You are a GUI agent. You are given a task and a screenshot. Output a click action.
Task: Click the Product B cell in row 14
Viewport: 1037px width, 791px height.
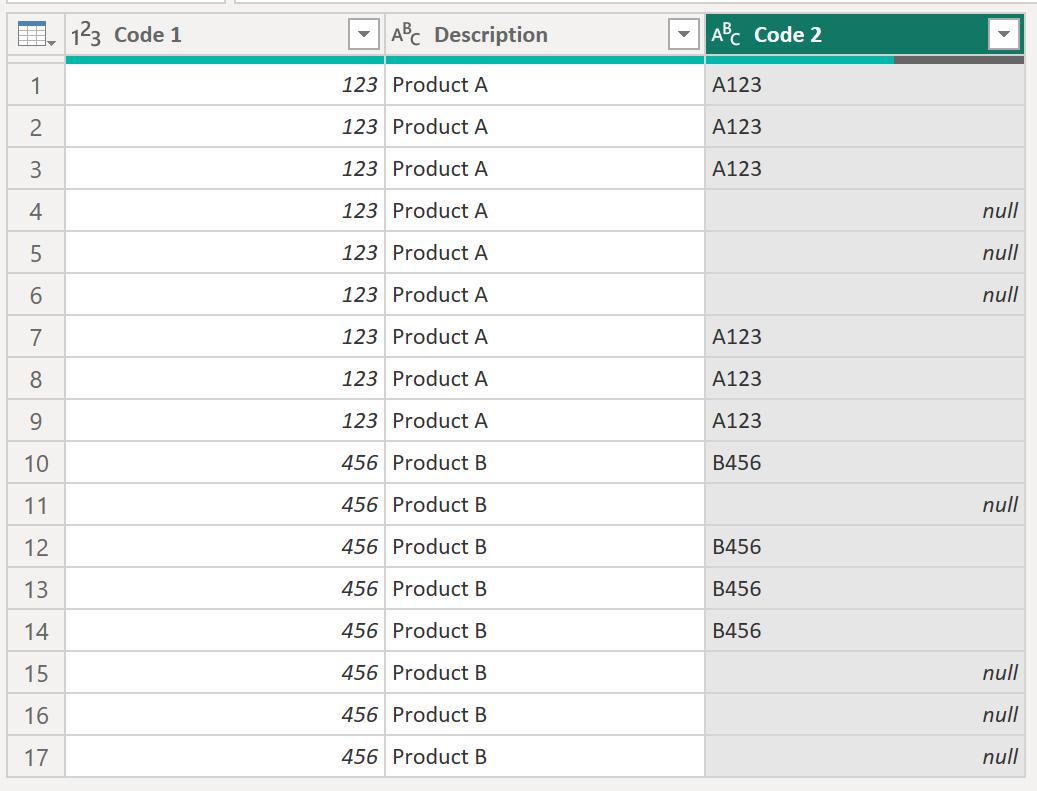point(545,631)
